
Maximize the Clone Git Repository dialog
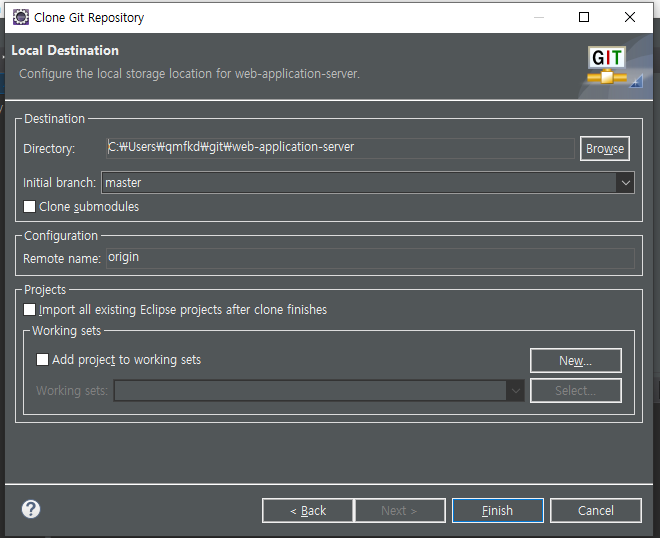click(584, 17)
